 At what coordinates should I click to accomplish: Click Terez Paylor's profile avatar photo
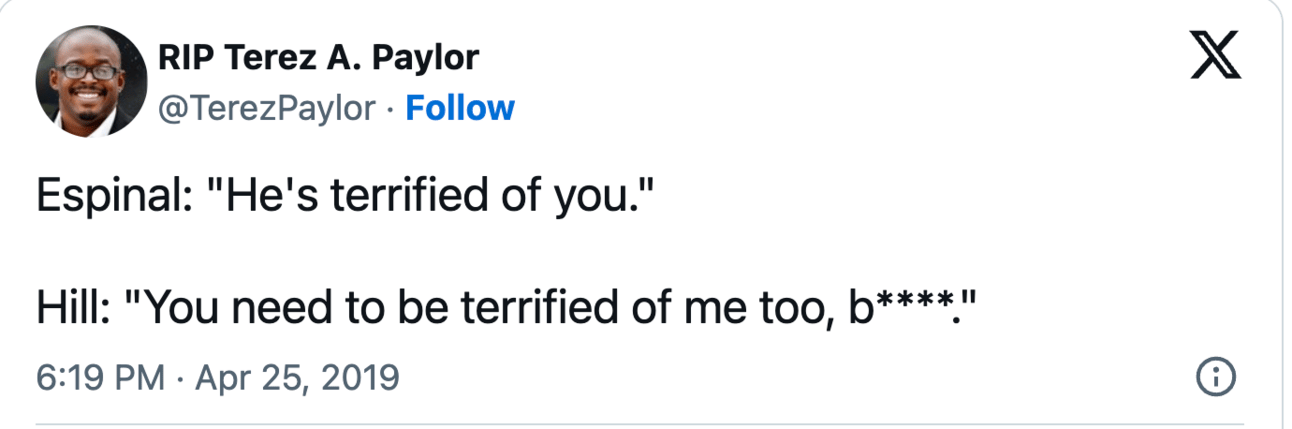[x=91, y=81]
